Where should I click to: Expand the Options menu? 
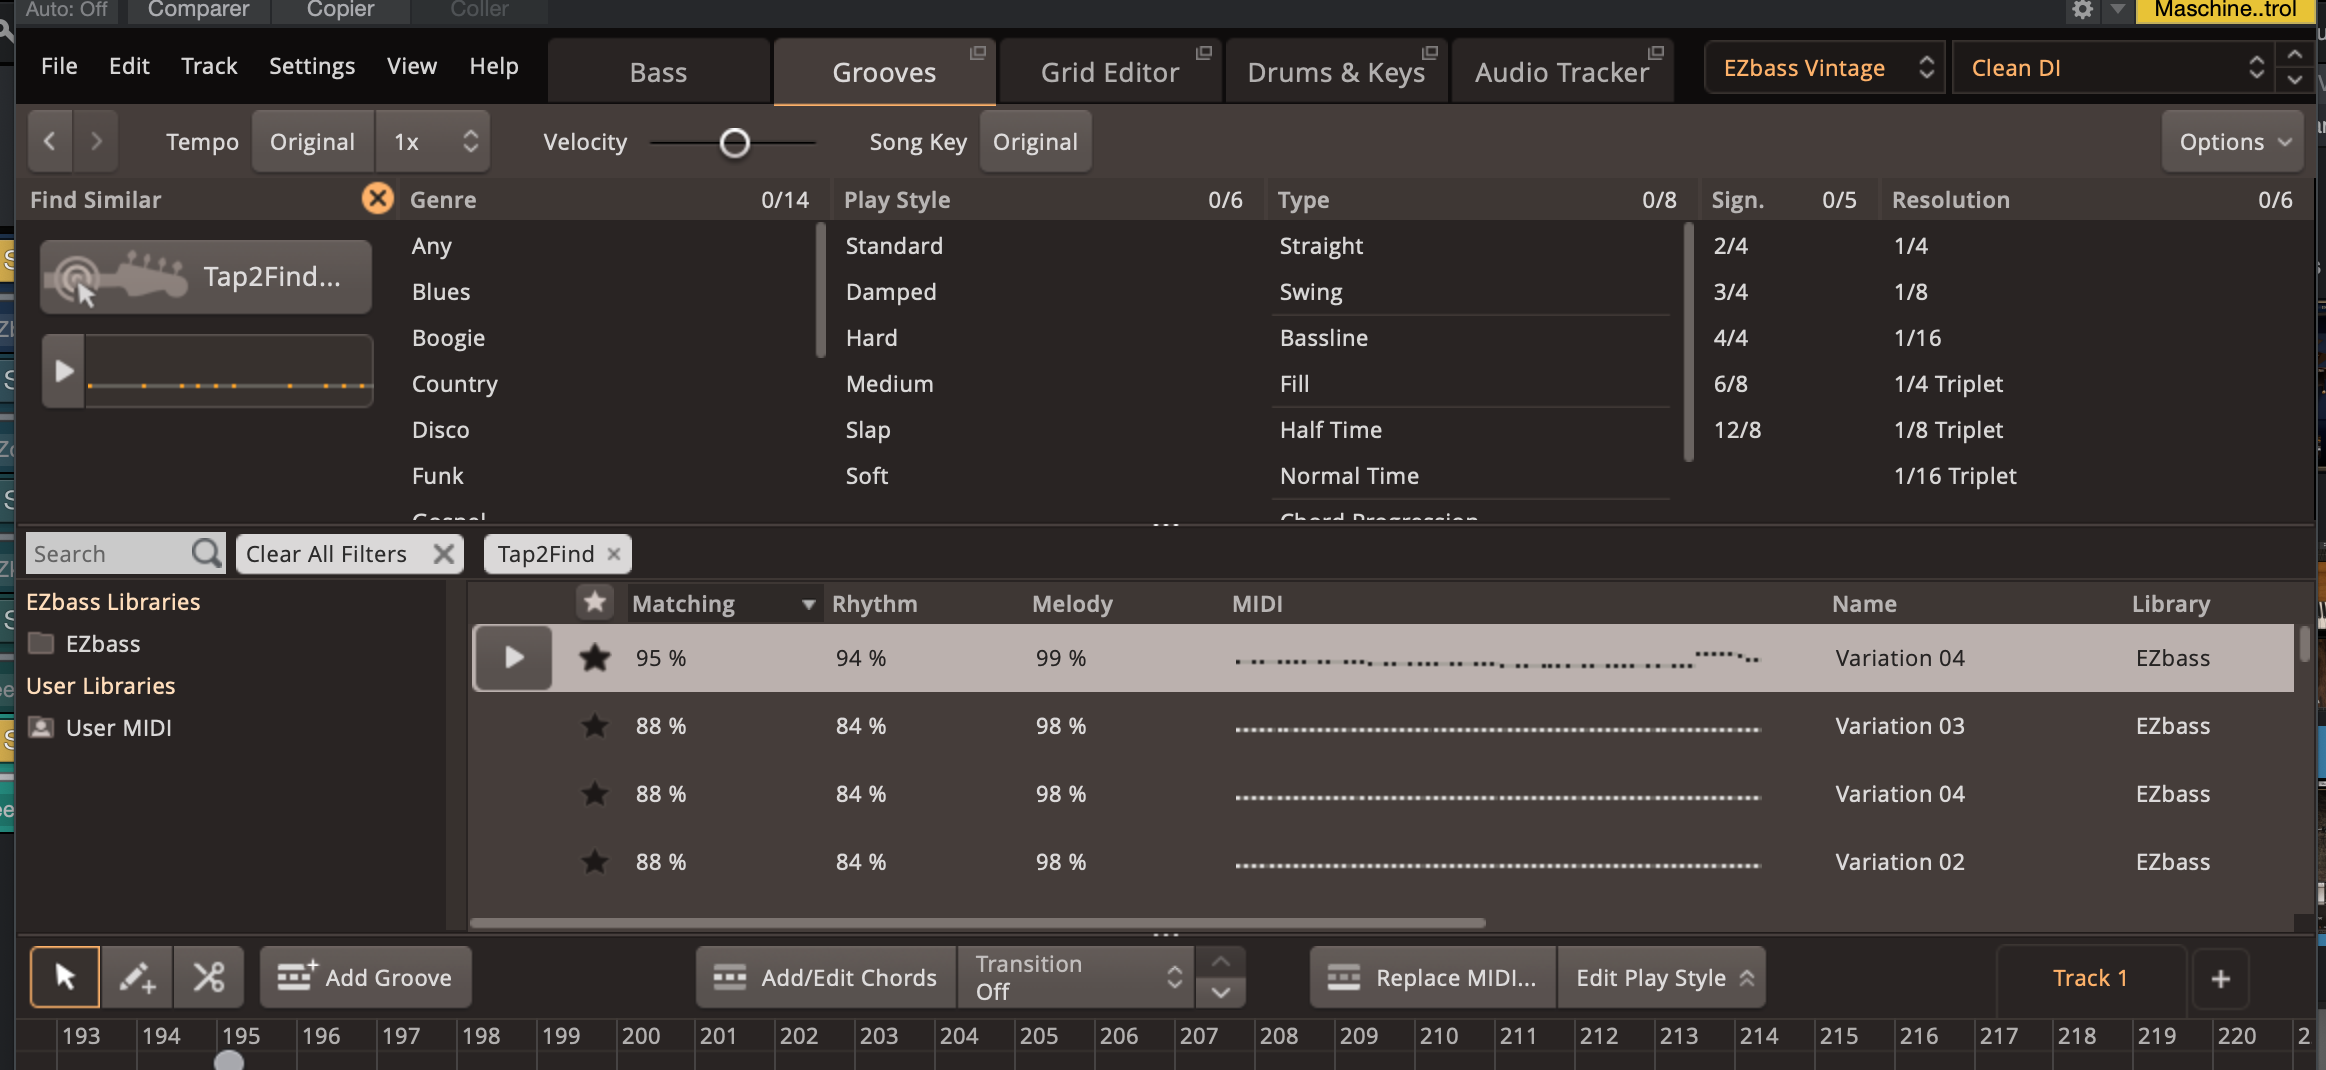[2233, 142]
